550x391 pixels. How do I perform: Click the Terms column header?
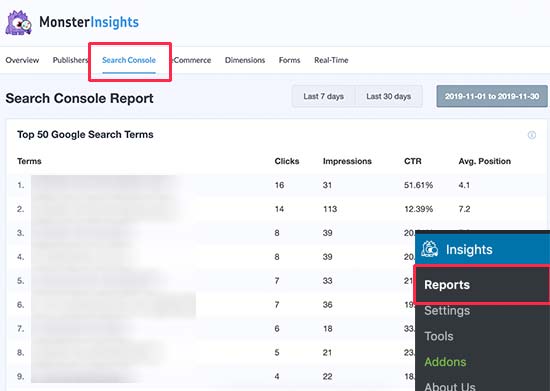coord(29,161)
